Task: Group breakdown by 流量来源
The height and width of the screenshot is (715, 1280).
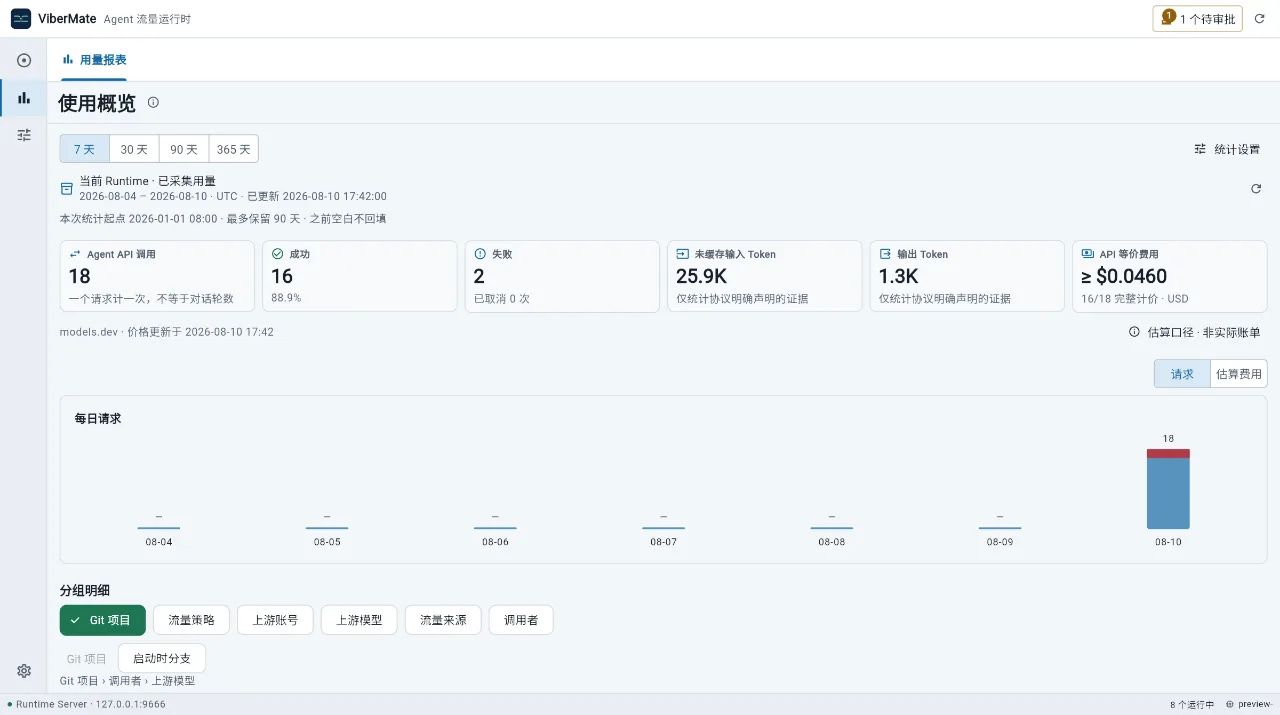Action: click(x=443, y=620)
